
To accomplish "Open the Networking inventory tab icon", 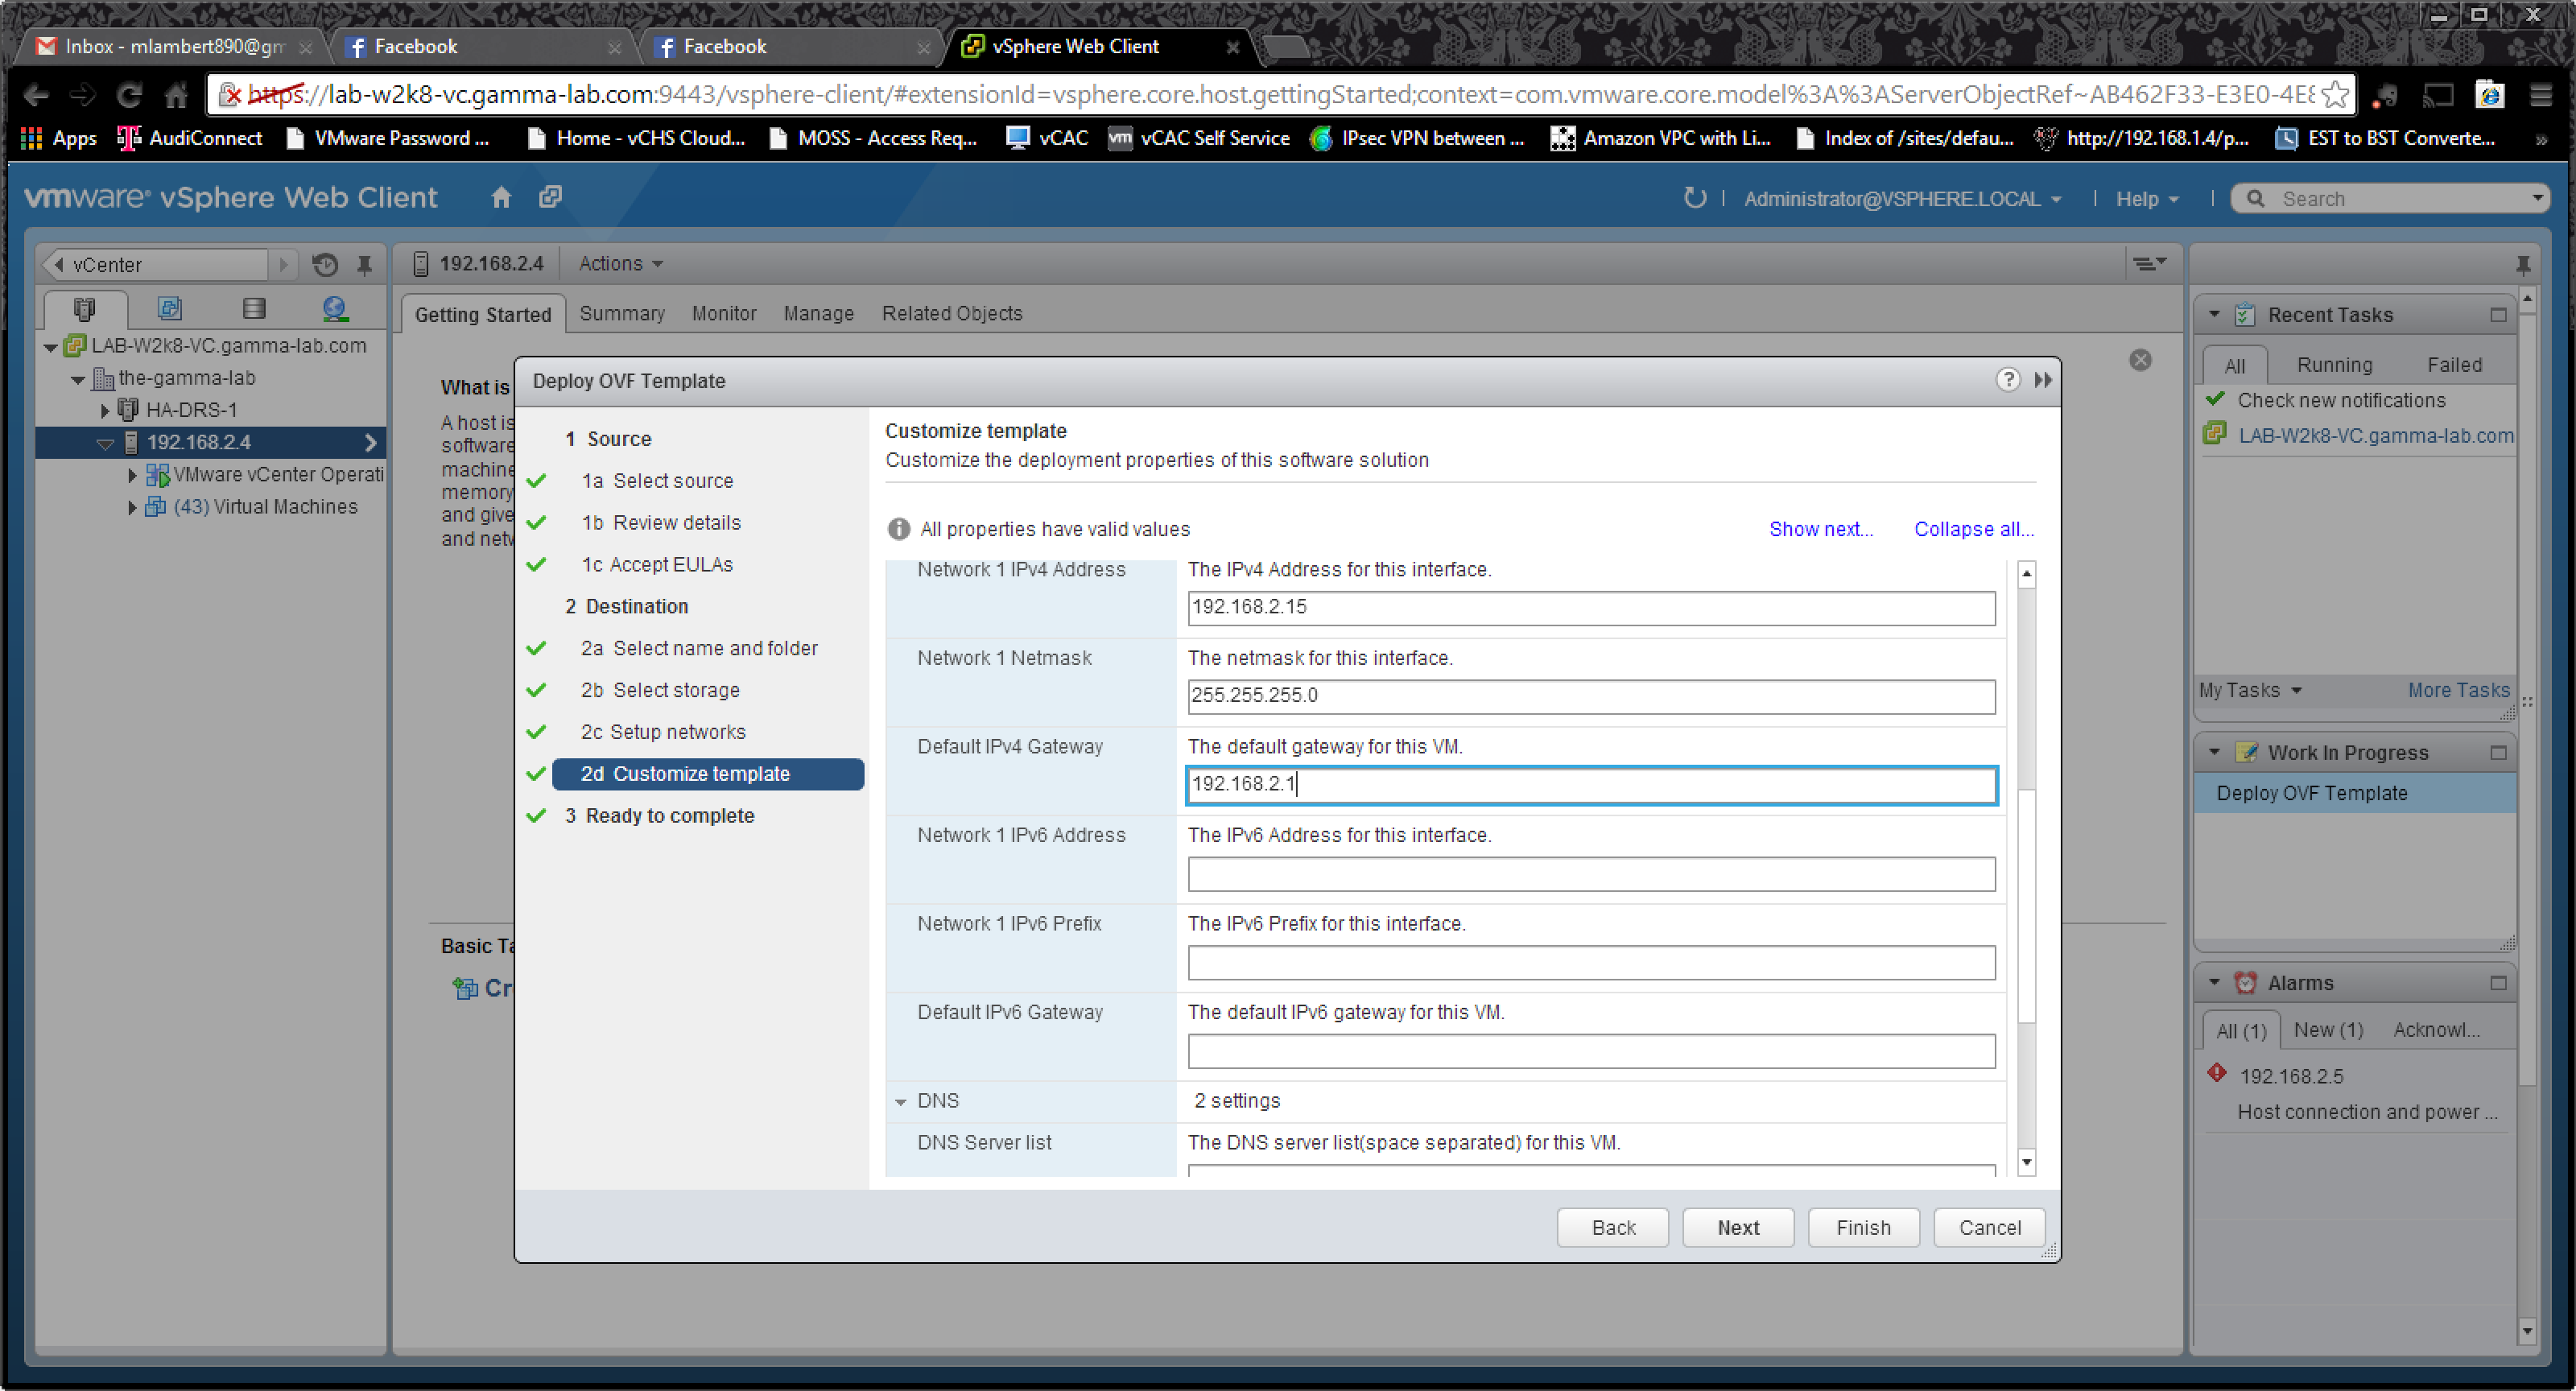I will coord(335,309).
